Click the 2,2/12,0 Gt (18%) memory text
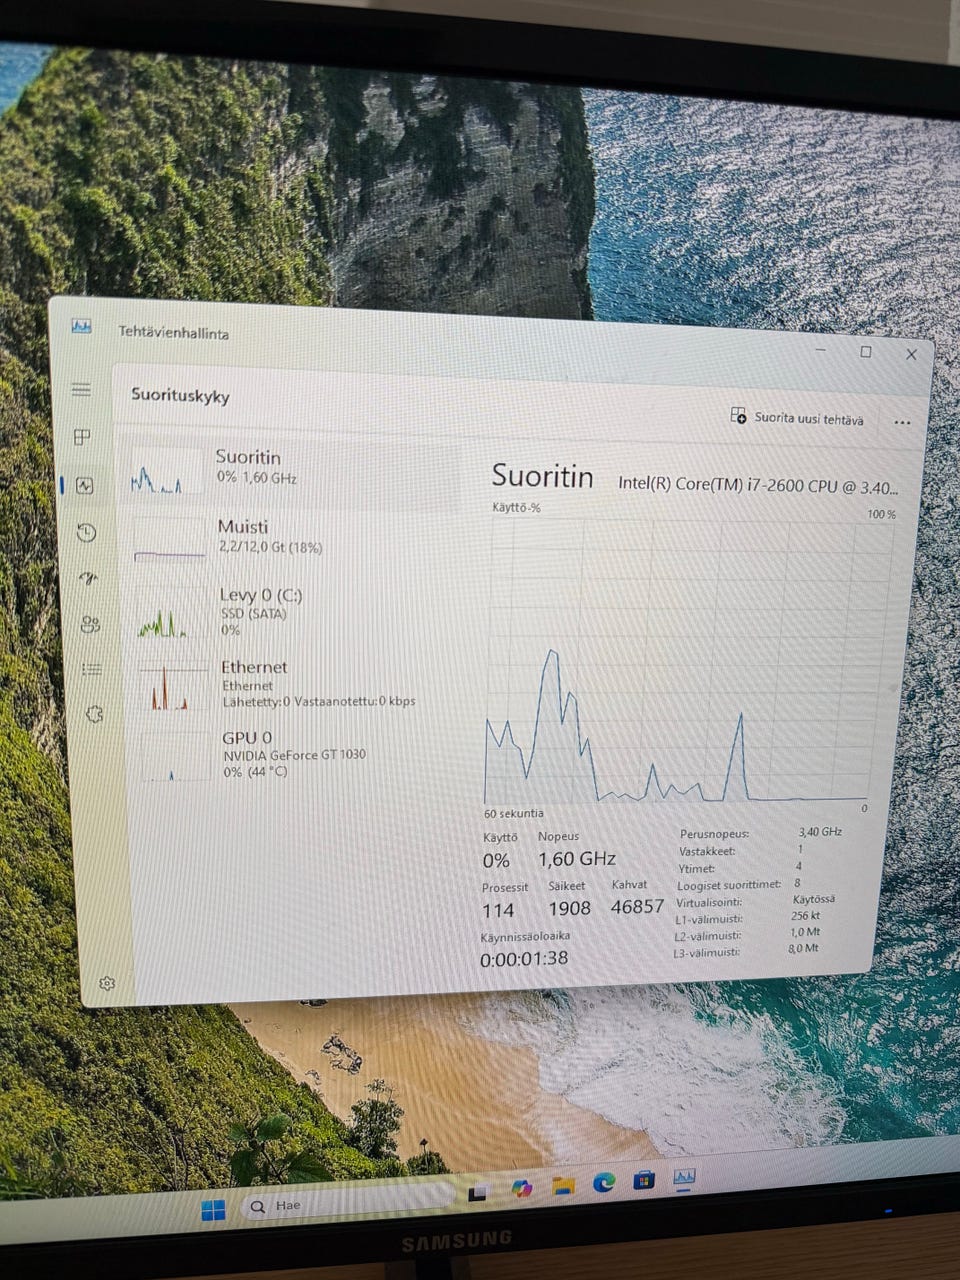The height and width of the screenshot is (1280, 960). [x=270, y=547]
